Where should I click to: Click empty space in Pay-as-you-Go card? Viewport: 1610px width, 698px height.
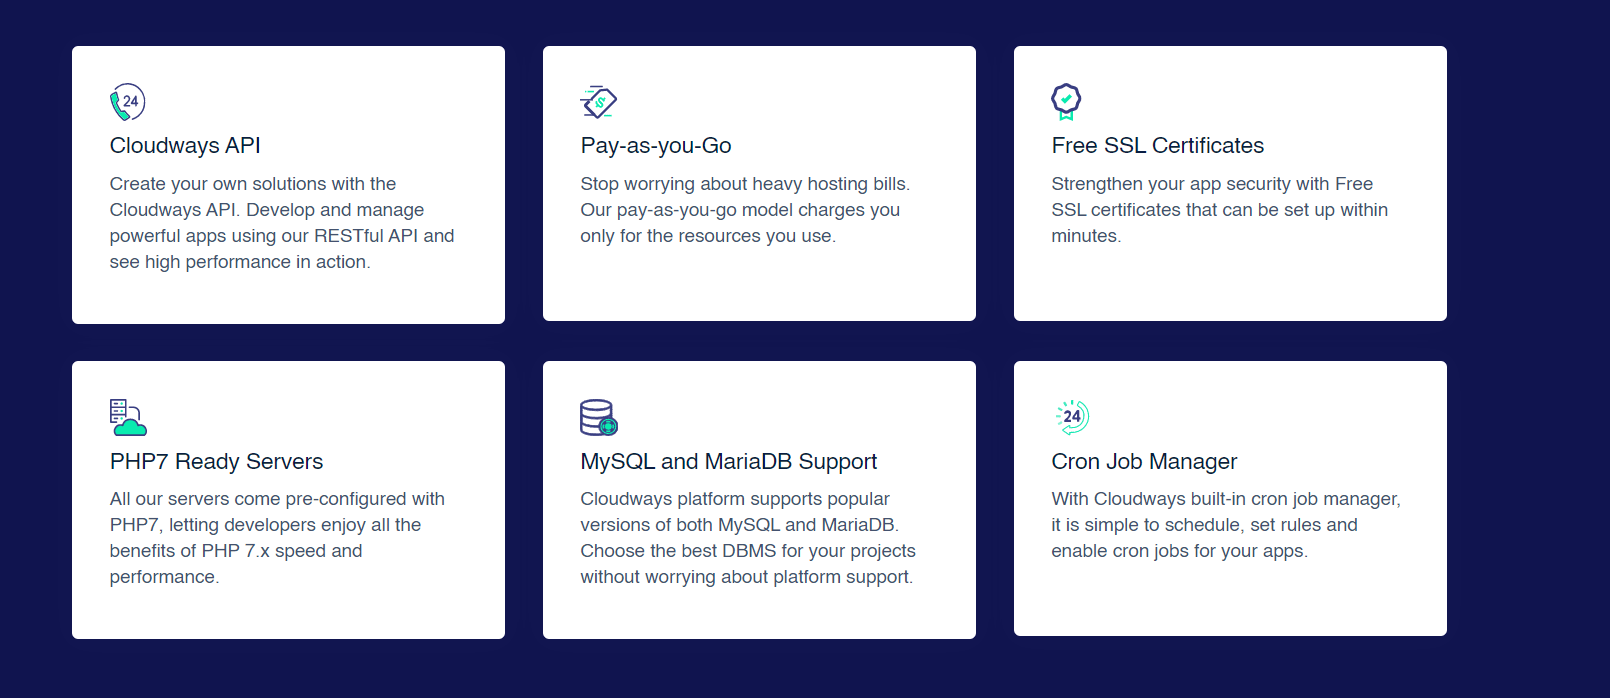(759, 285)
